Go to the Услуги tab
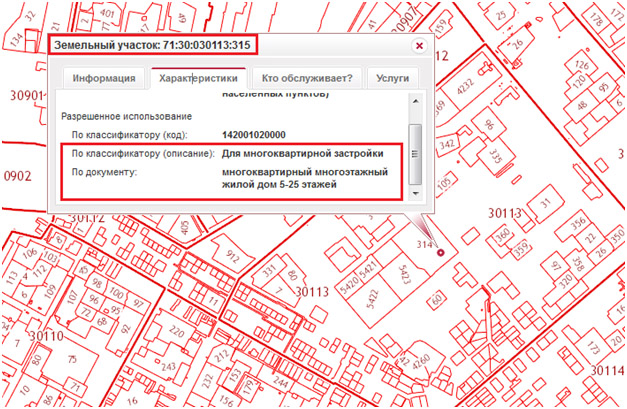Viewport: 627px width, 409px height. click(394, 78)
